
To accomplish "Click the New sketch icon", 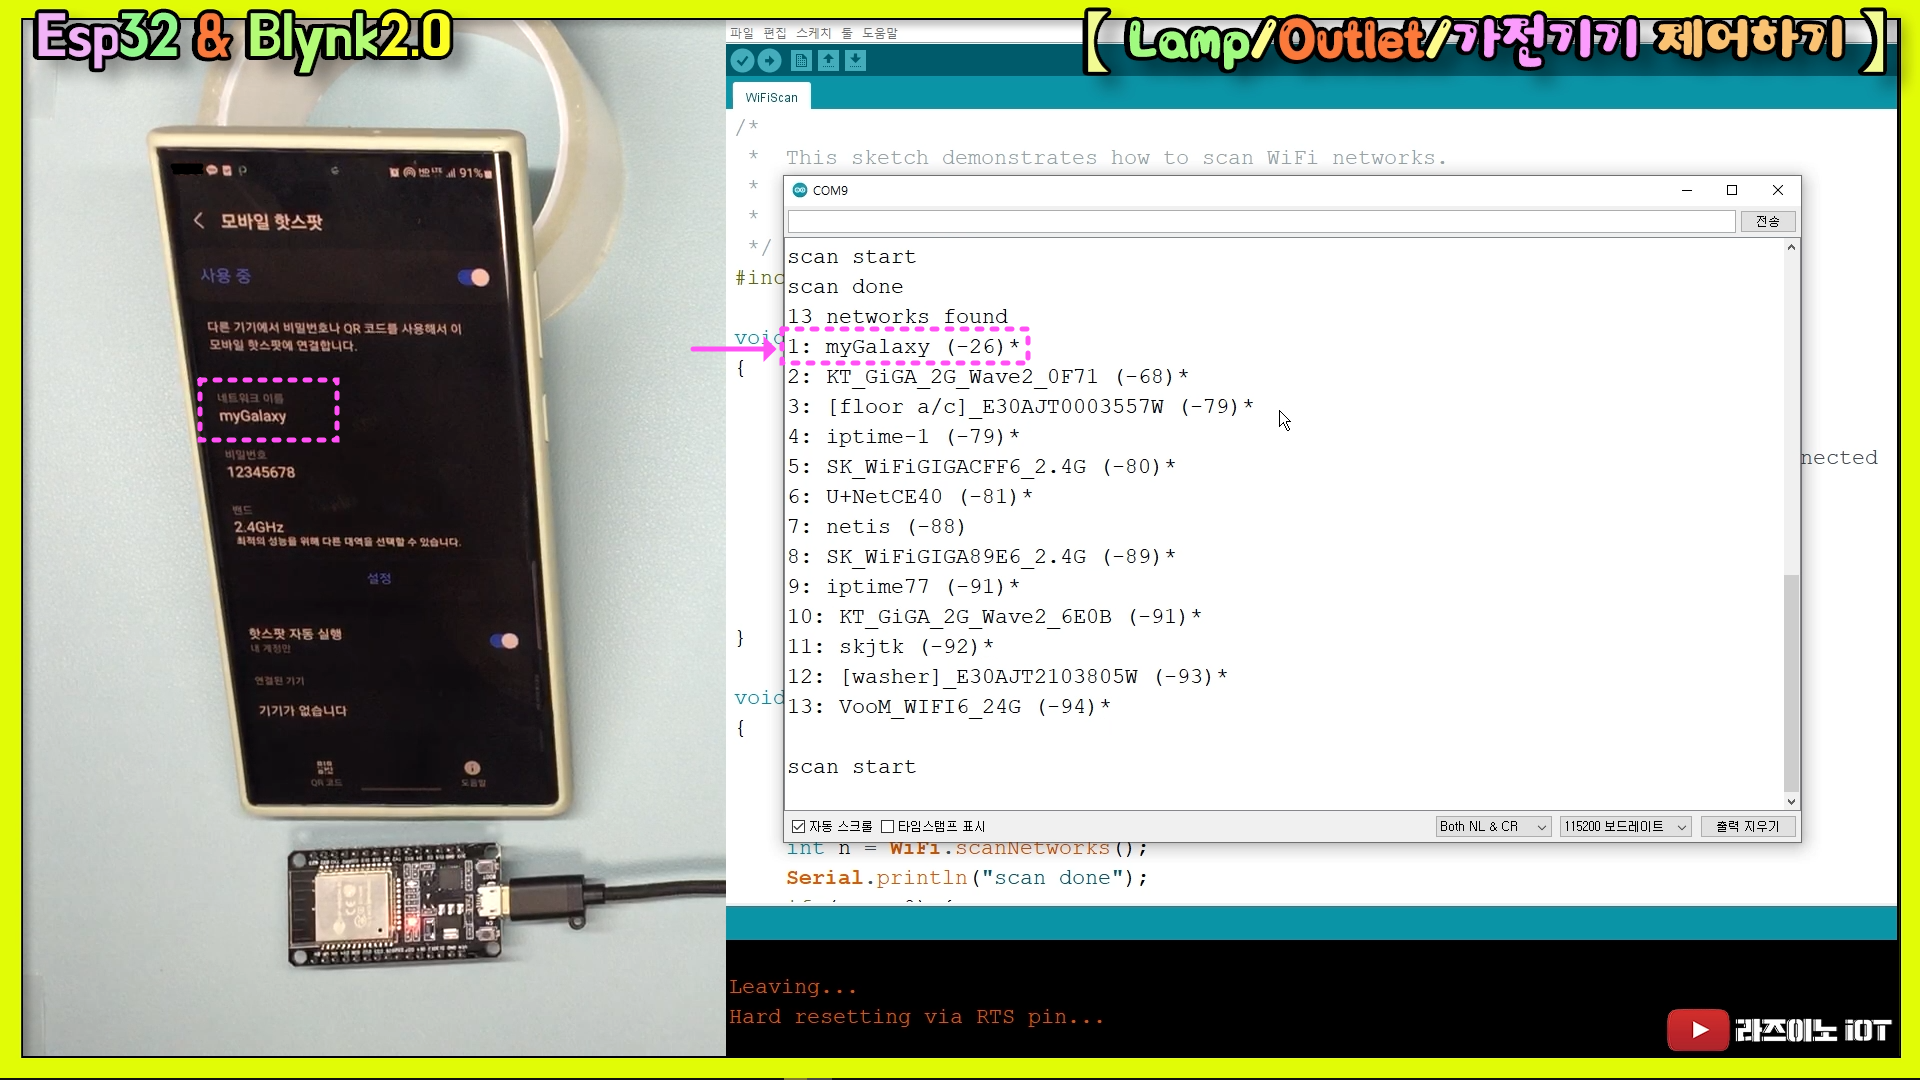I will pyautogui.click(x=801, y=61).
